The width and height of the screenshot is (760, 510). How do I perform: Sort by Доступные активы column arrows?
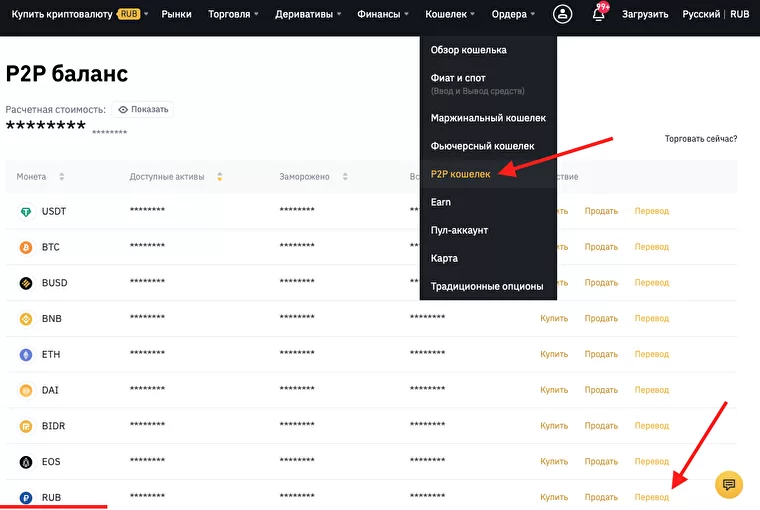coord(220,176)
